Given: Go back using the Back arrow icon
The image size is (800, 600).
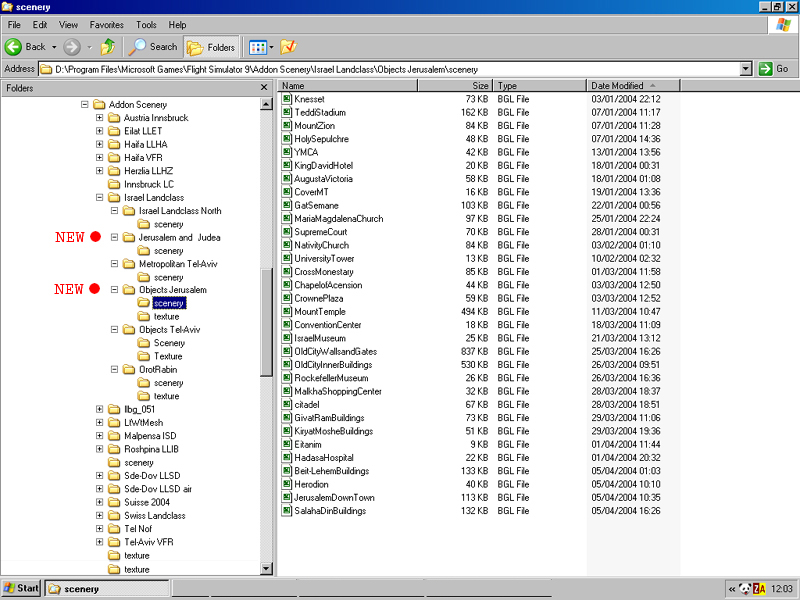Looking at the screenshot, I should pyautogui.click(x=13, y=47).
